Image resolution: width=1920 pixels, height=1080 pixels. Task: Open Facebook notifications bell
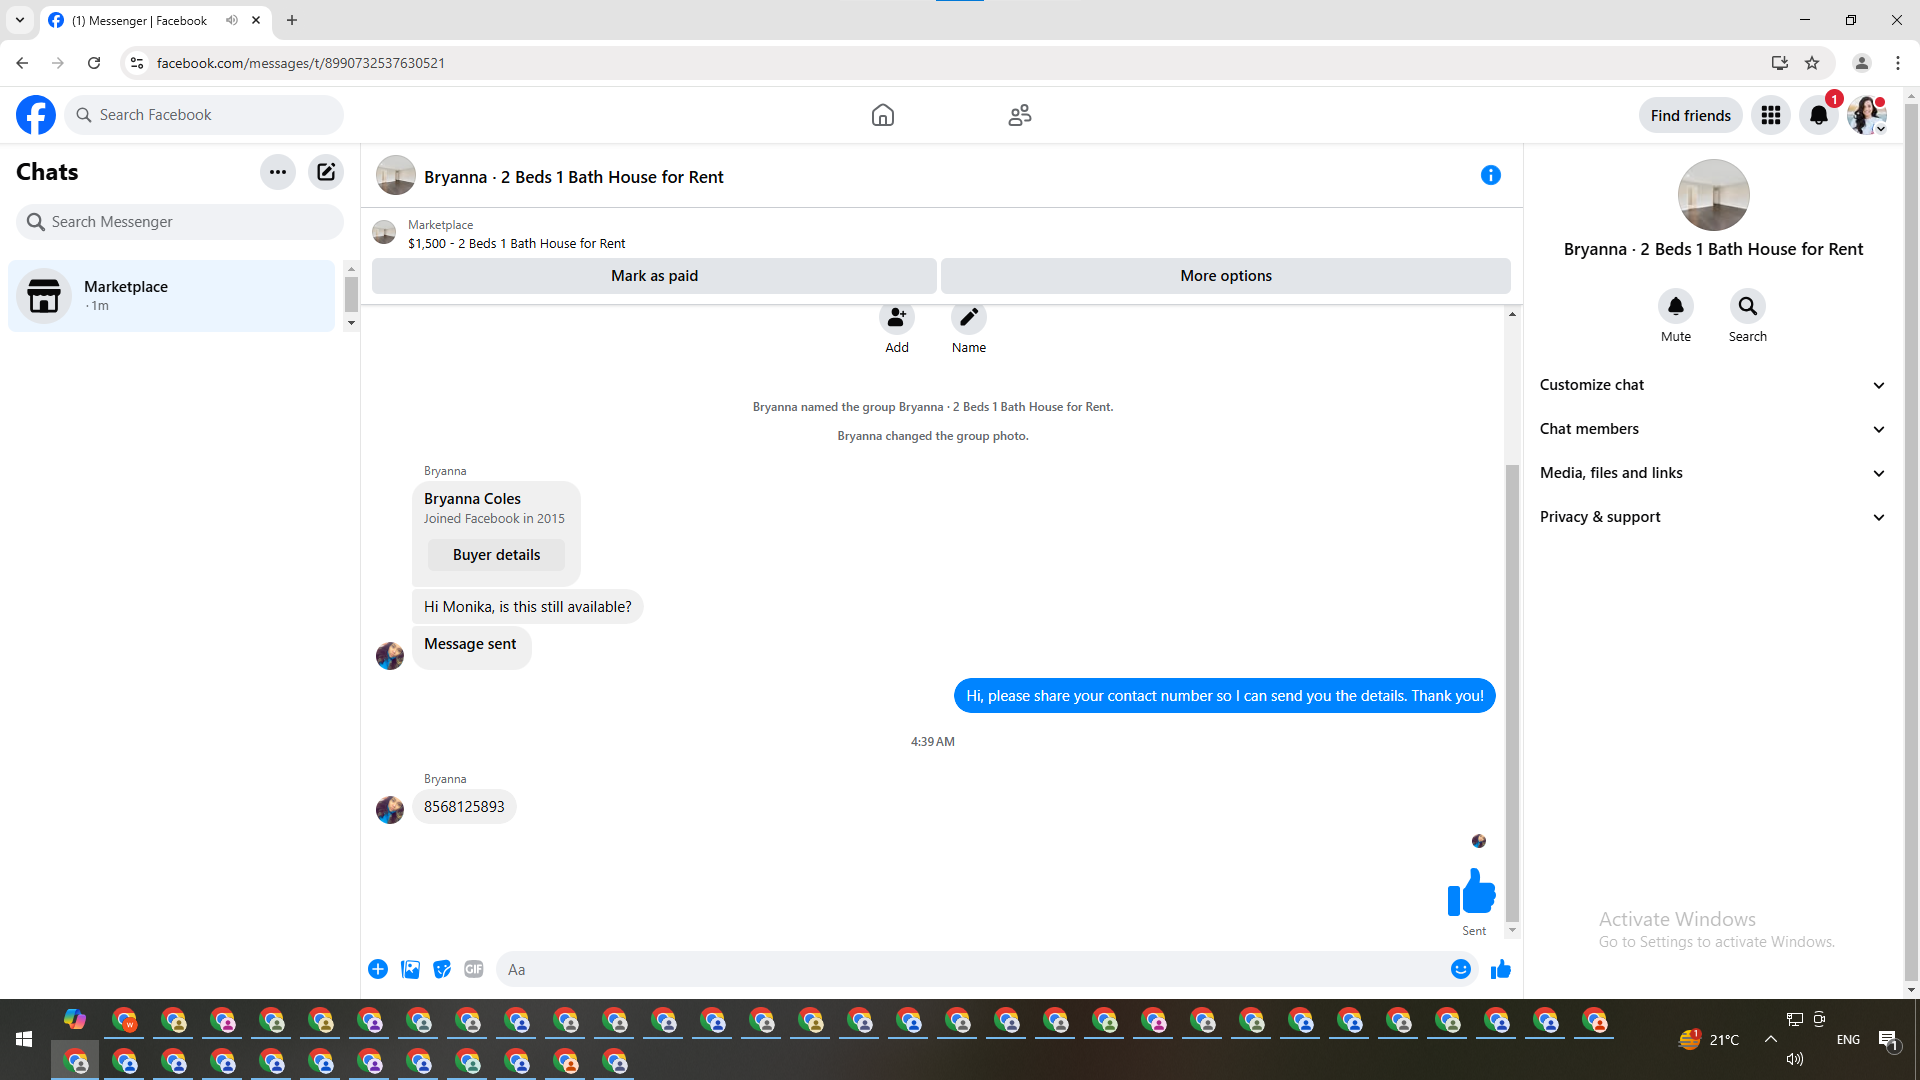1818,115
